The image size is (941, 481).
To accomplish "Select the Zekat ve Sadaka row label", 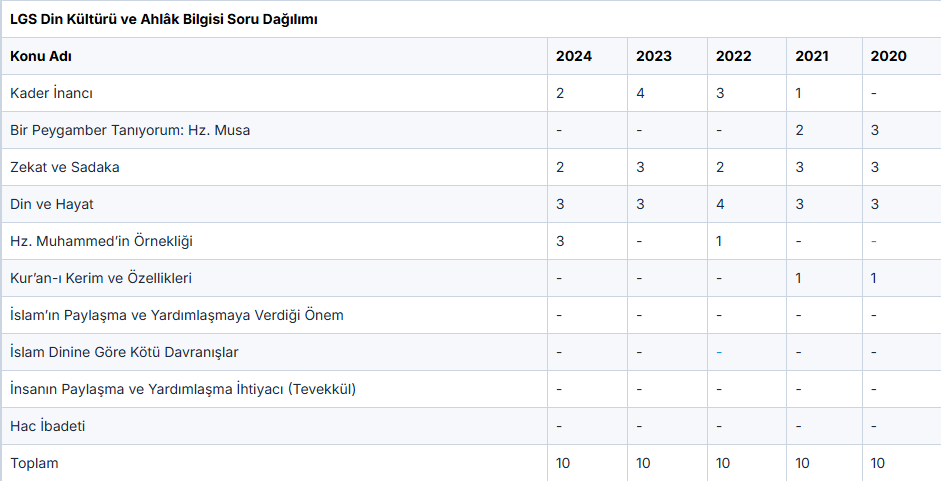I will (x=65, y=167).
